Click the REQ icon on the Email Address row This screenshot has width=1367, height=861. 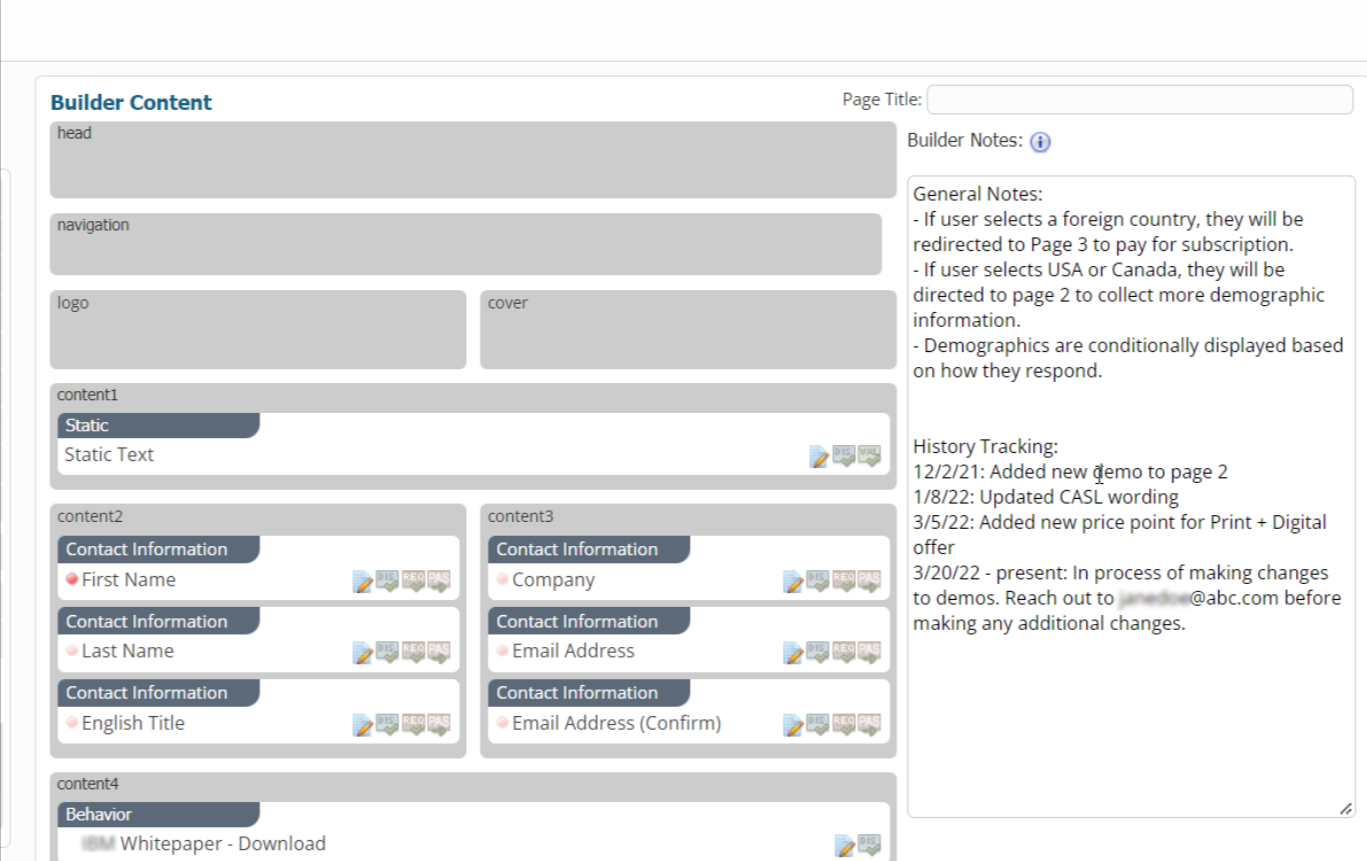pyautogui.click(x=843, y=652)
